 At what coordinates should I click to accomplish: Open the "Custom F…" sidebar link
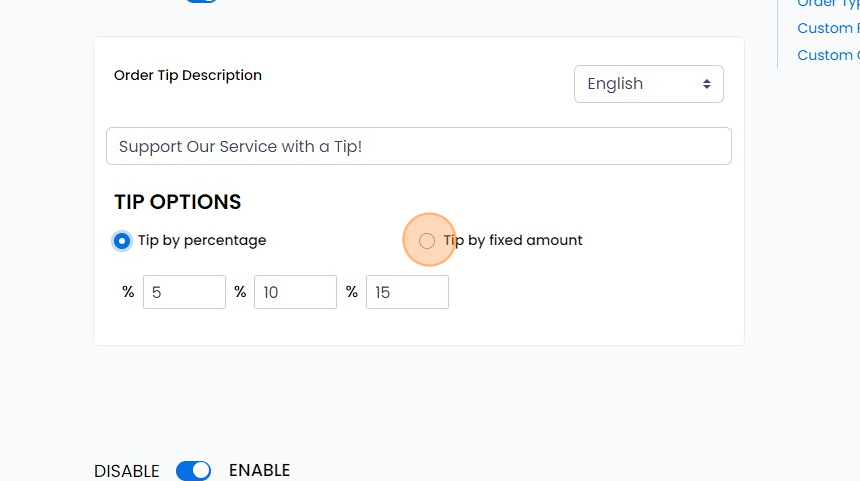(827, 29)
